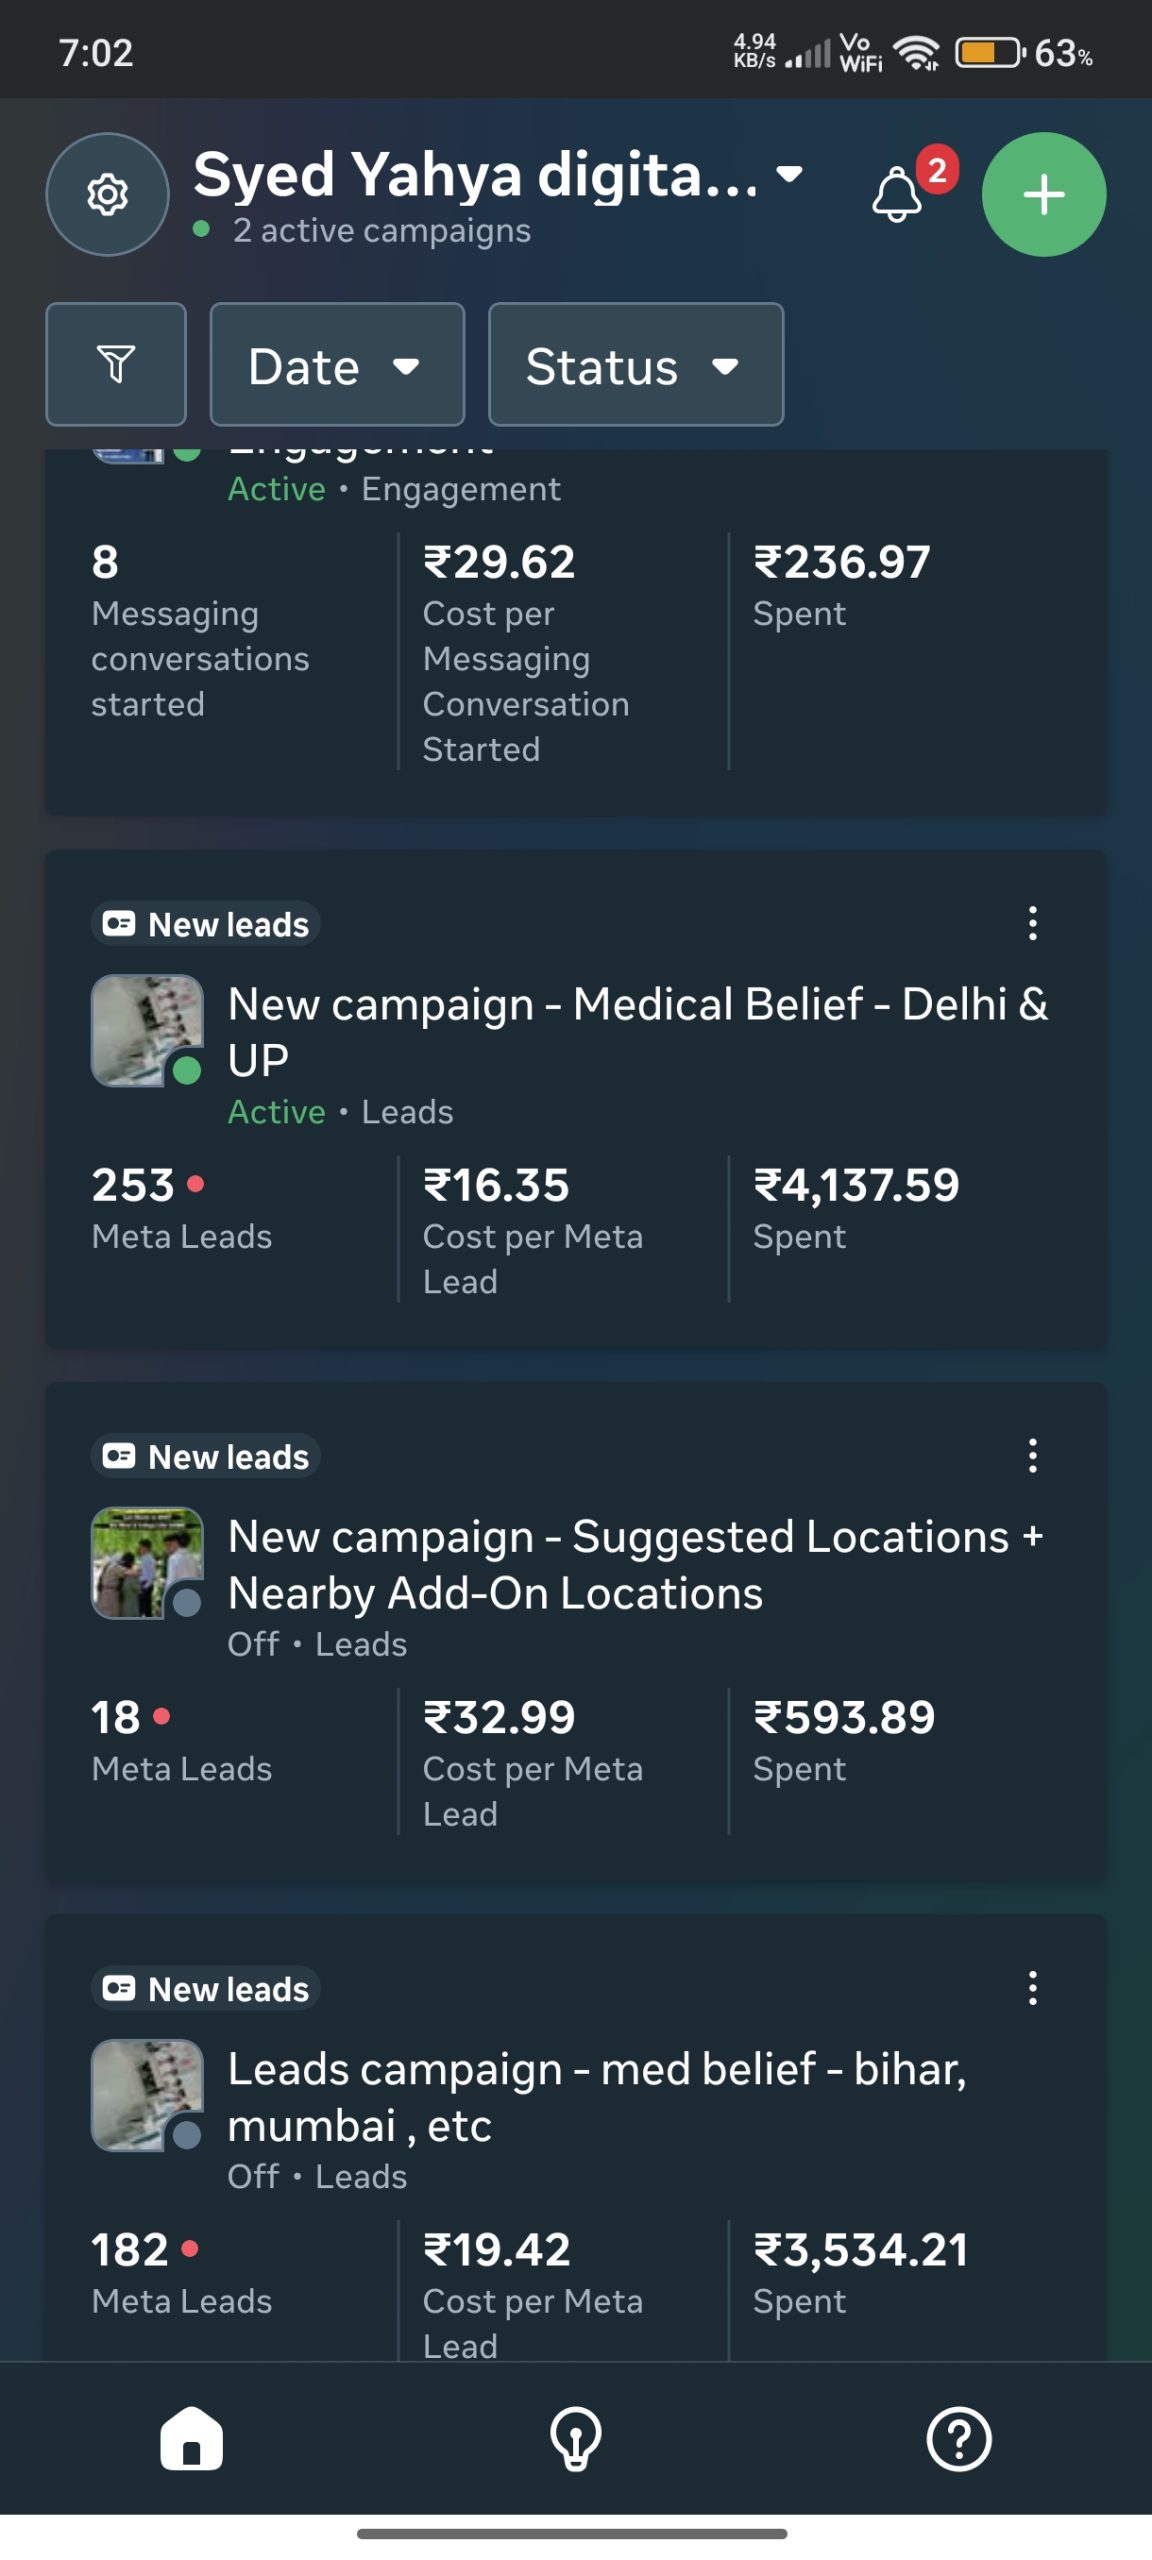
Task: Open options menu for Suggested Locations campaign
Action: tap(1032, 1455)
